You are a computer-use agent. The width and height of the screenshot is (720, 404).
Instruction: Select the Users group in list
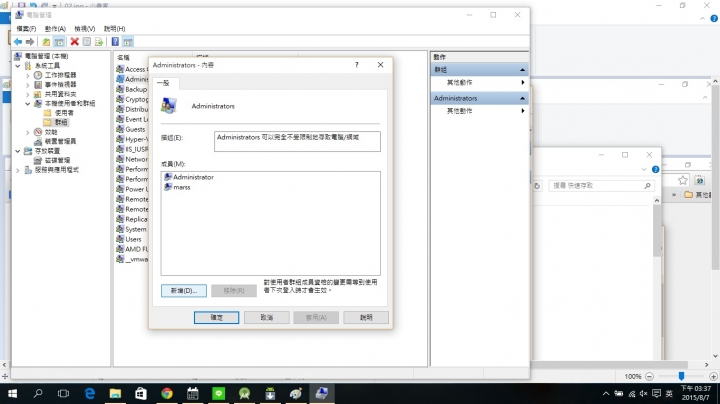click(x=129, y=239)
